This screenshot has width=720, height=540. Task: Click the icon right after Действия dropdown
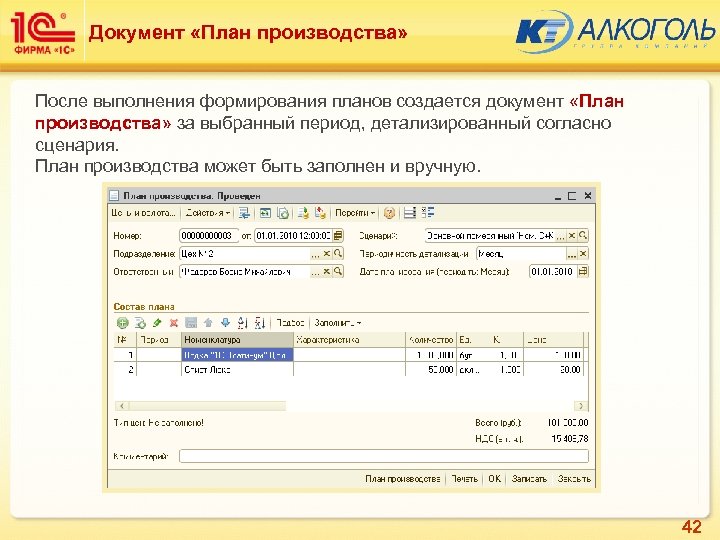245,213
